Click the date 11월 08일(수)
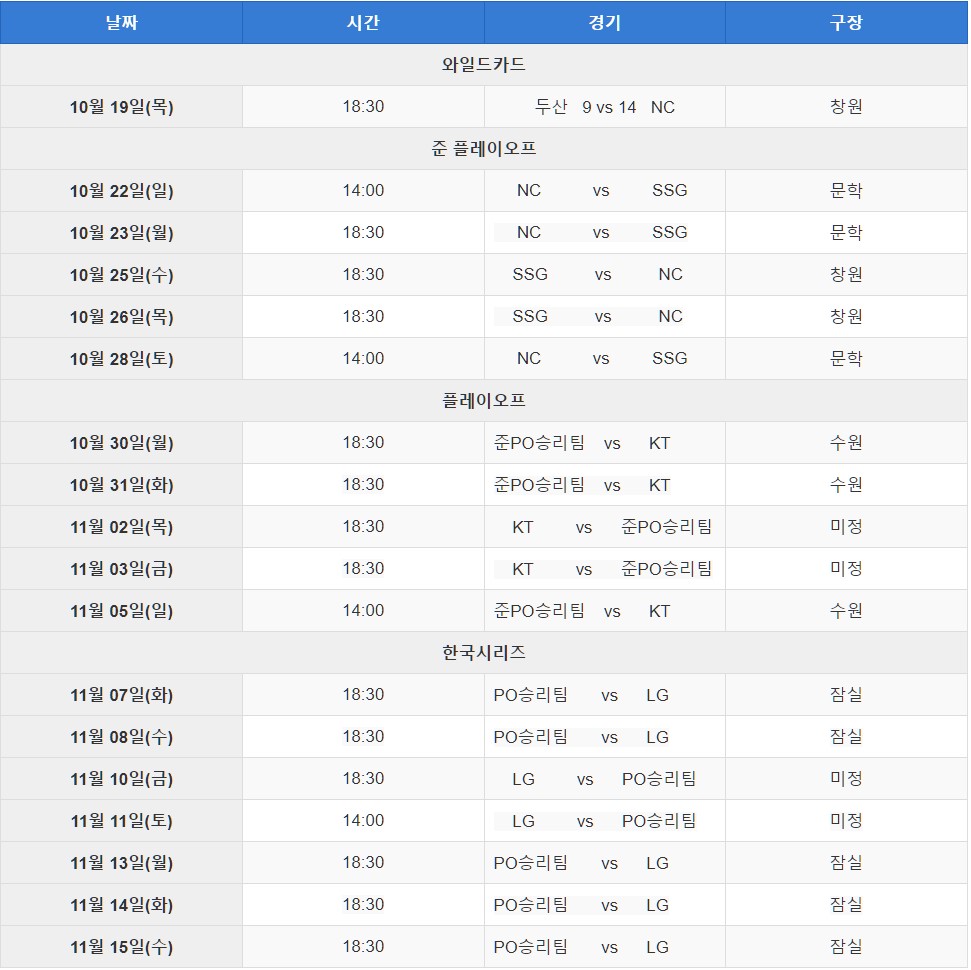Viewport: 971px width, 970px height. (121, 737)
